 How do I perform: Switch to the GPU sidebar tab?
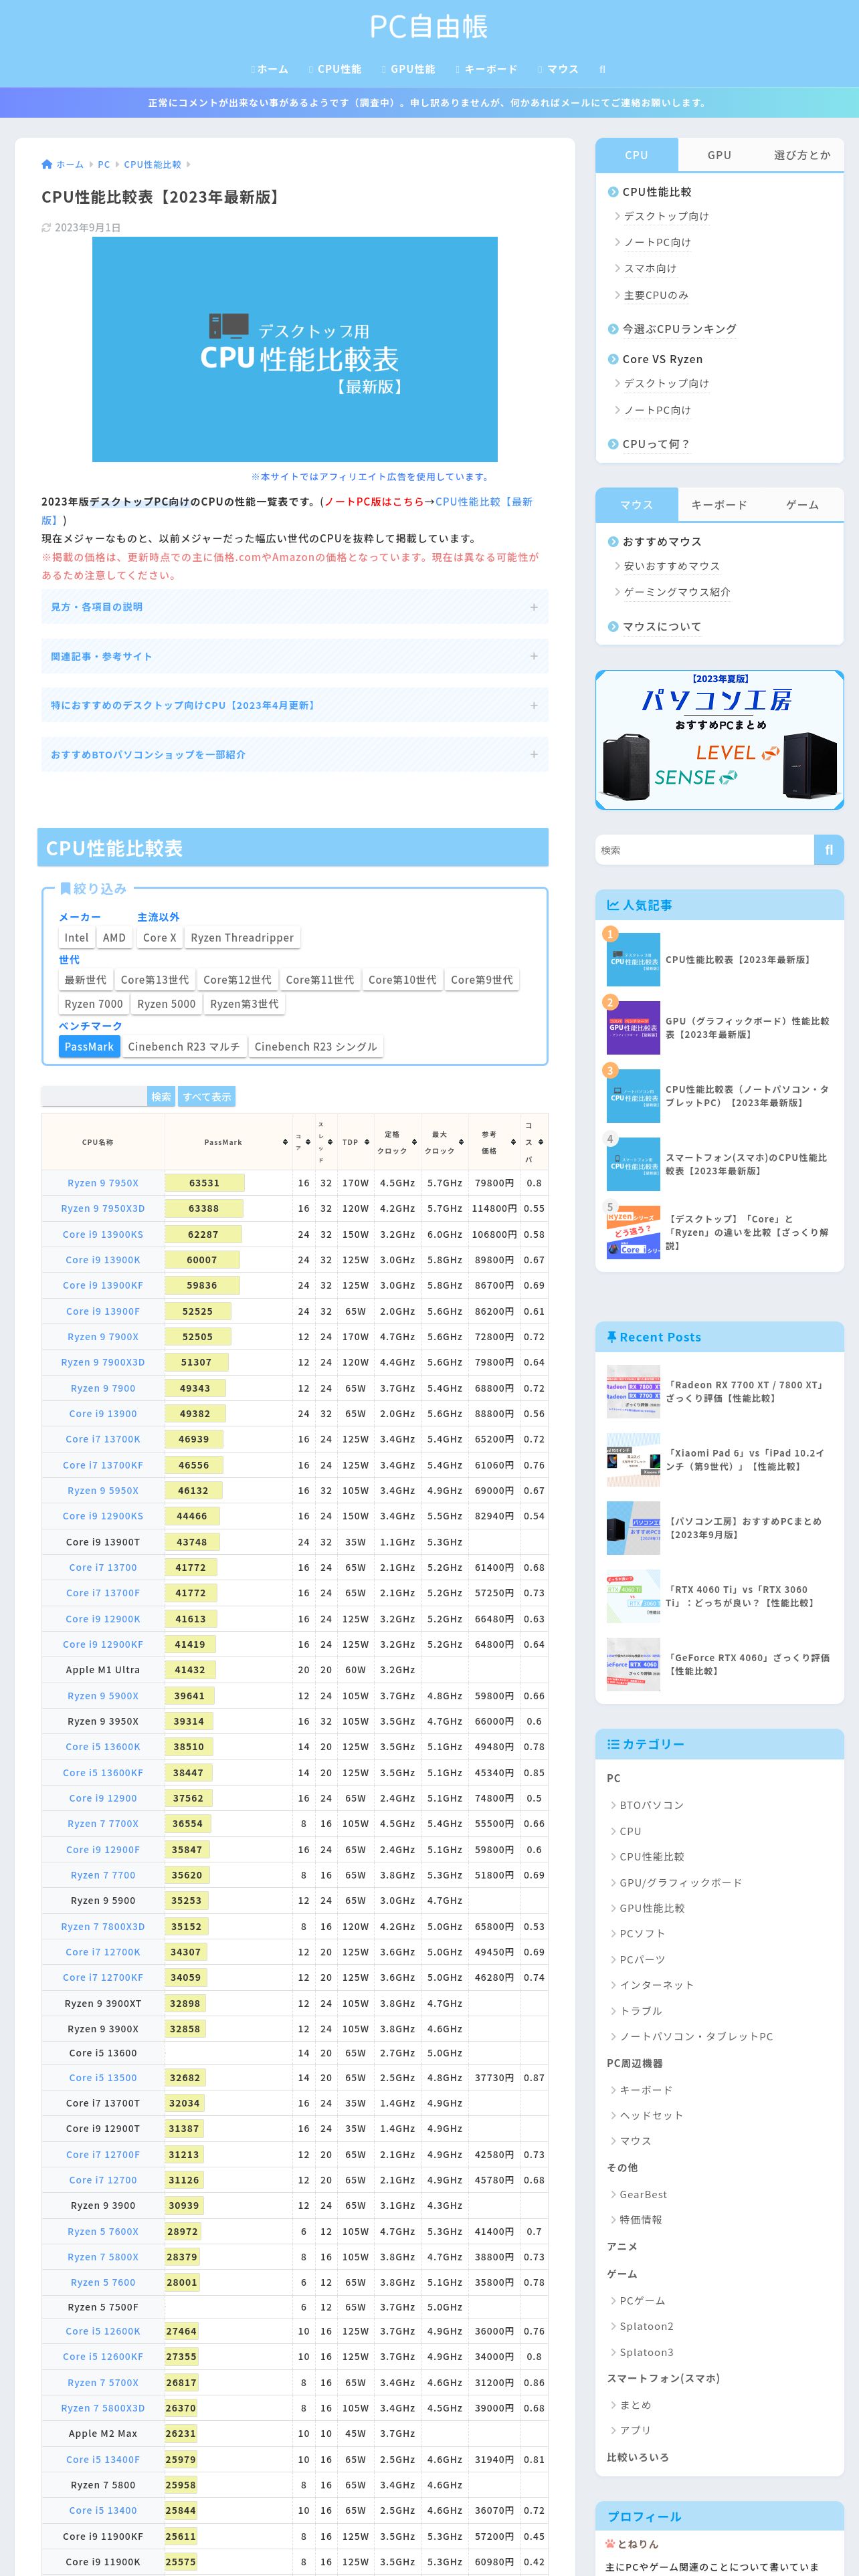(719, 155)
